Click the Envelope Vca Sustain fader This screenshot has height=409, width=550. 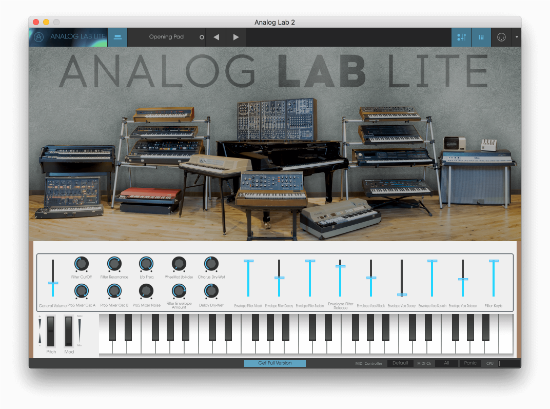(x=432, y=278)
